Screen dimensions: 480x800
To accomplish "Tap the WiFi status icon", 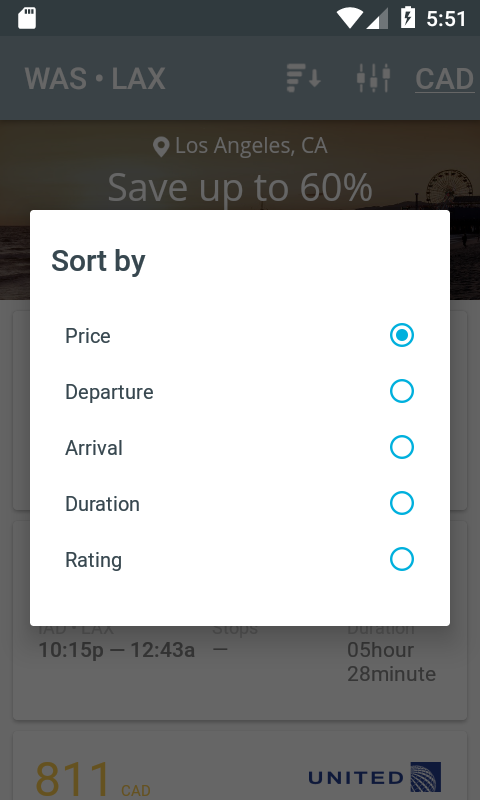I will click(x=349, y=18).
